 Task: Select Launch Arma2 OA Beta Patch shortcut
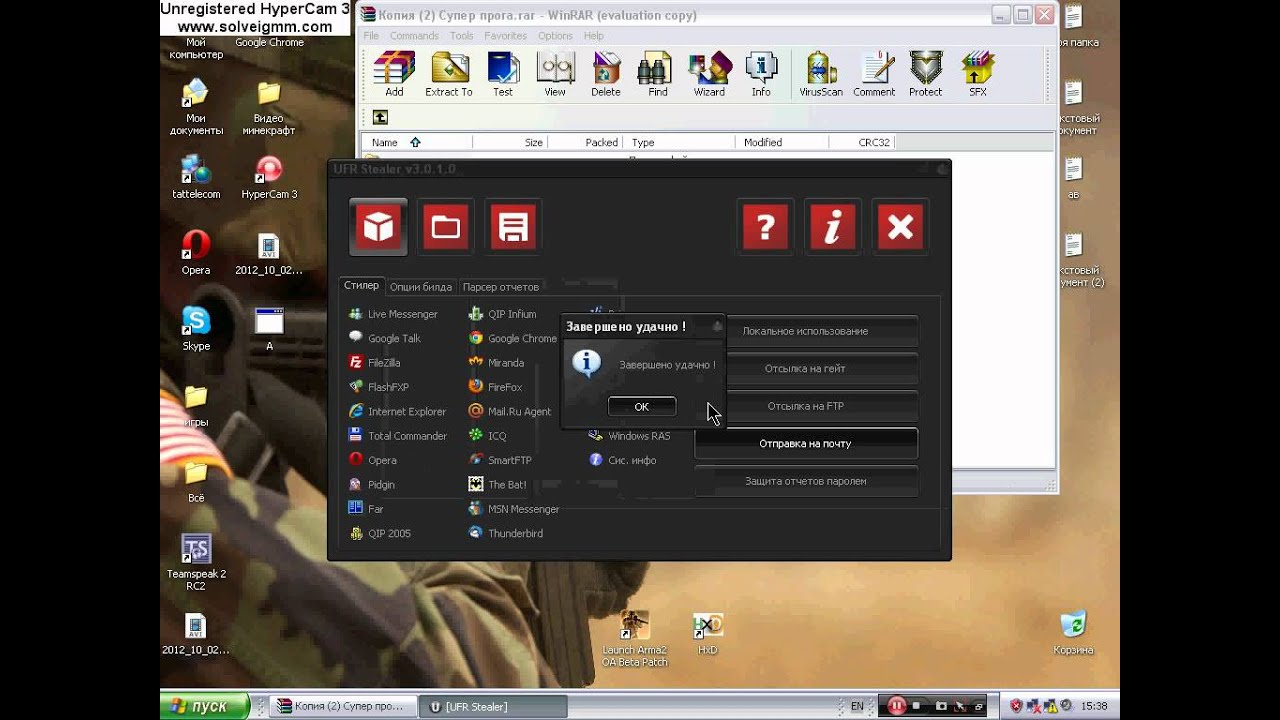click(x=634, y=639)
